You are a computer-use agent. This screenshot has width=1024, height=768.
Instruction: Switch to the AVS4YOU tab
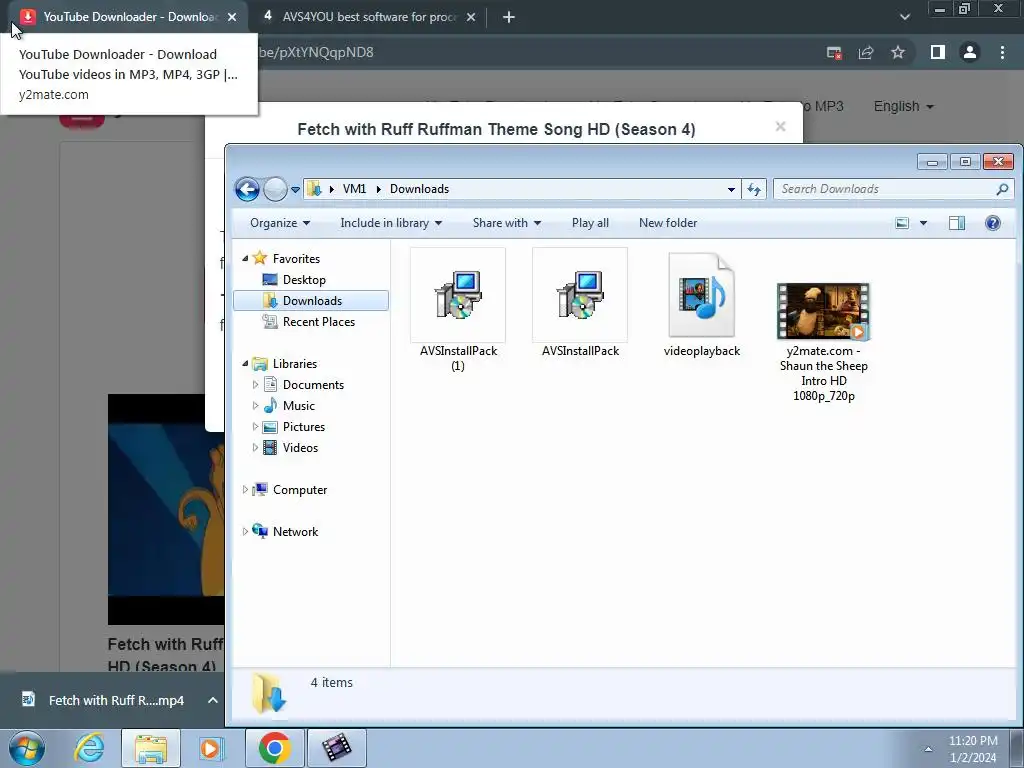[x=369, y=17]
